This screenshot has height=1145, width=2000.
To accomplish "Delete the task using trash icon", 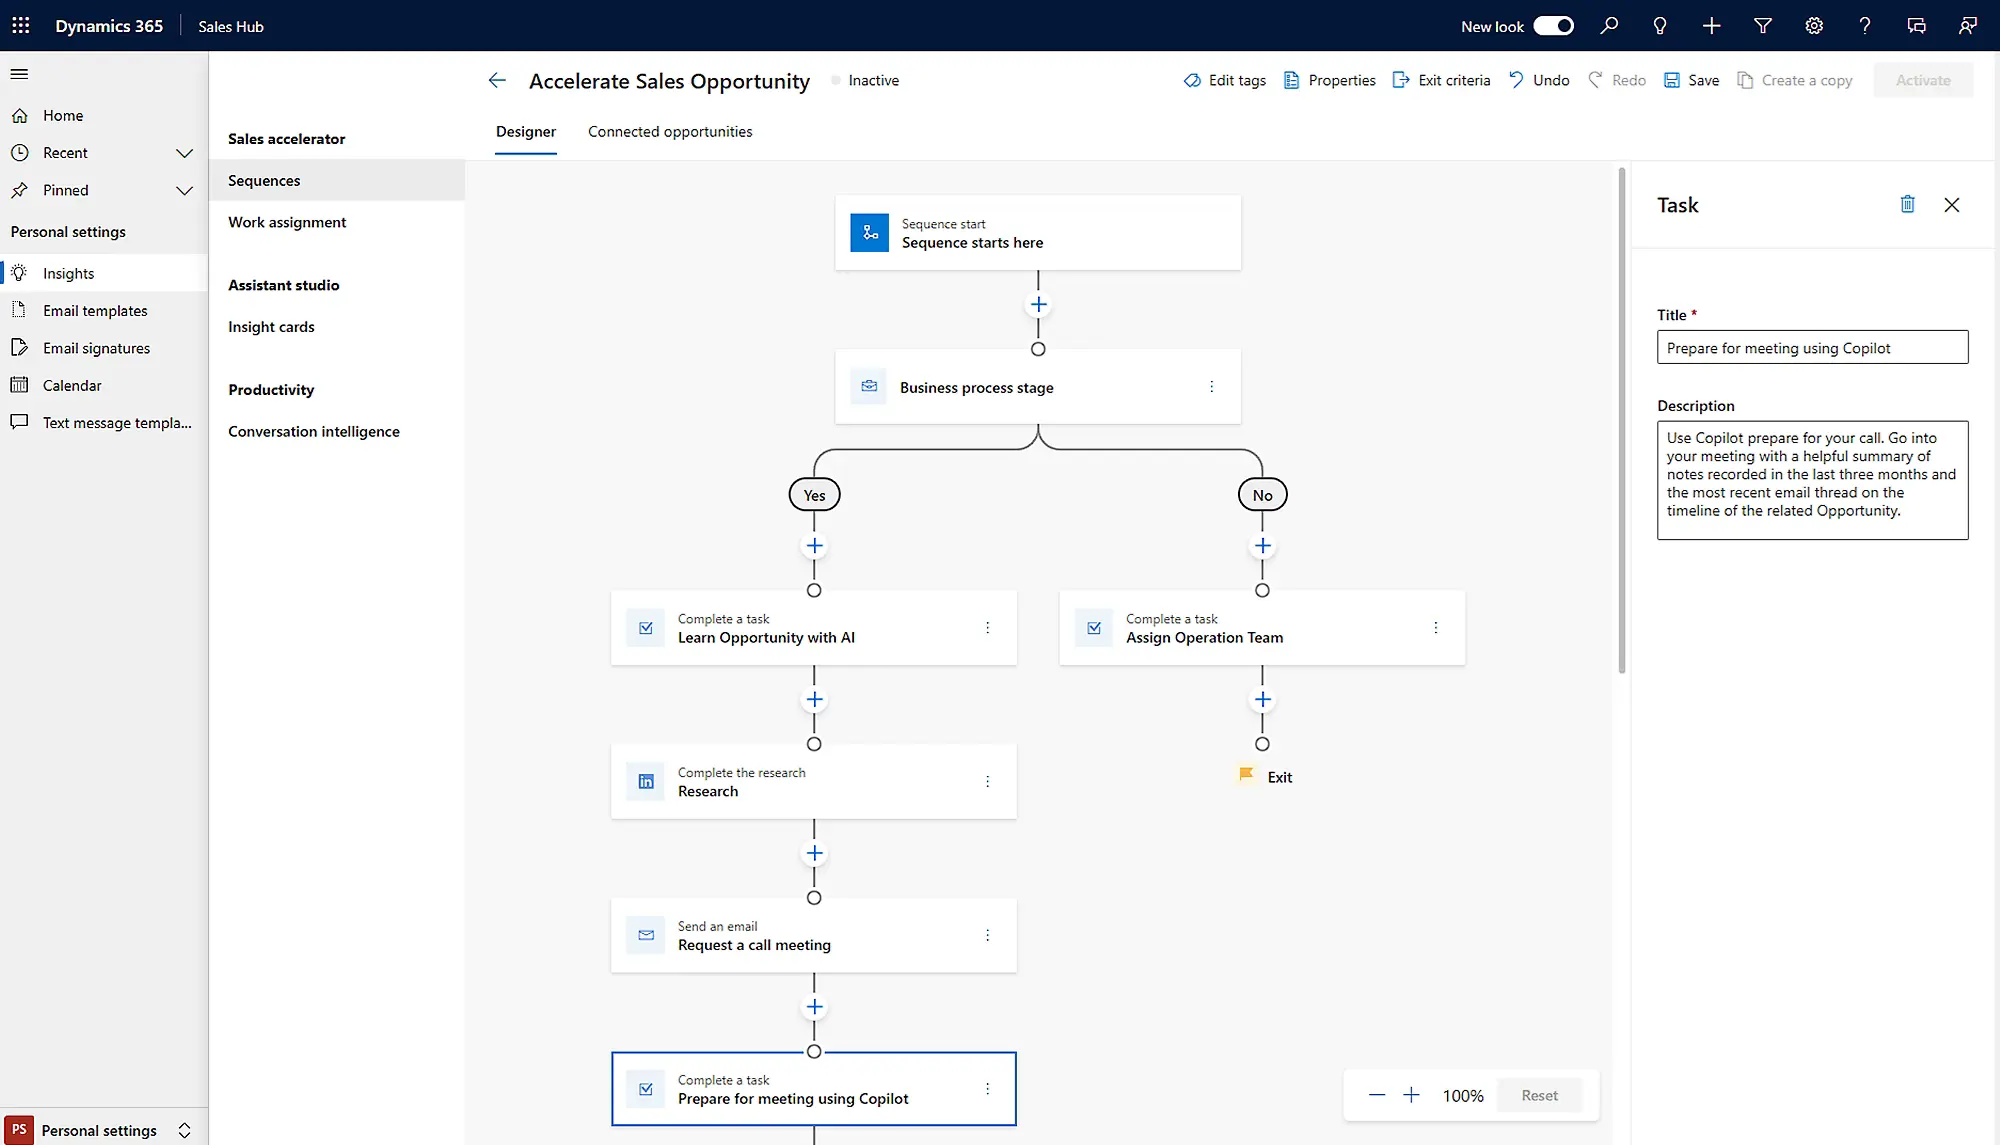I will [1907, 205].
